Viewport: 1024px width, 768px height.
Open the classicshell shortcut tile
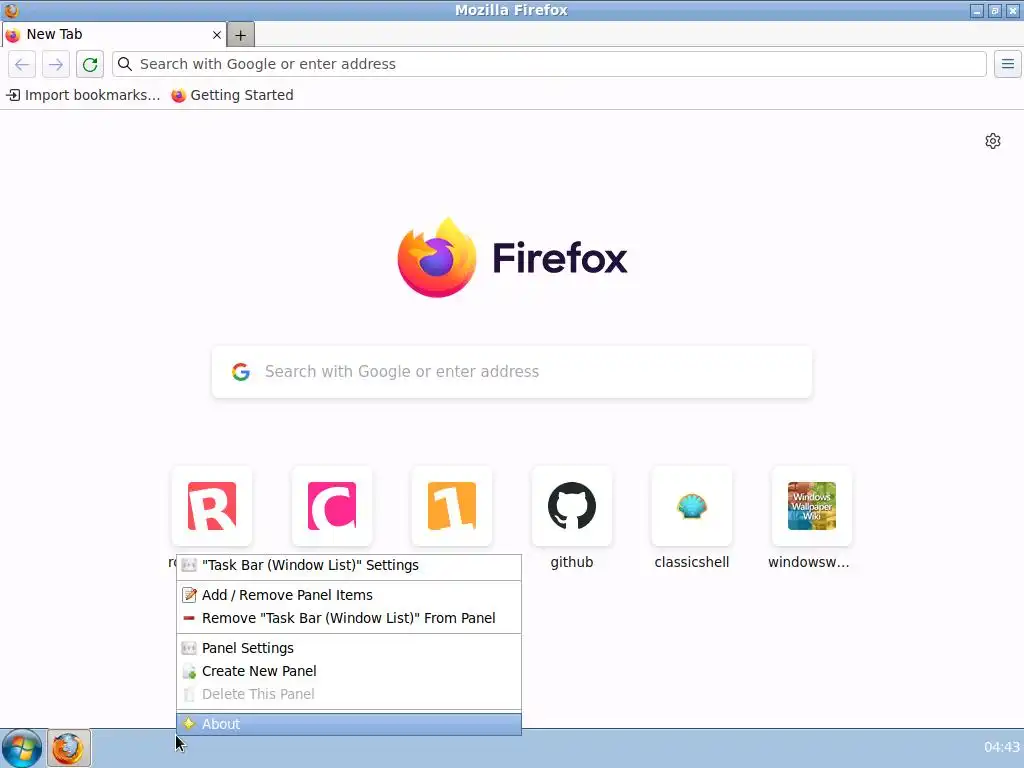[692, 506]
